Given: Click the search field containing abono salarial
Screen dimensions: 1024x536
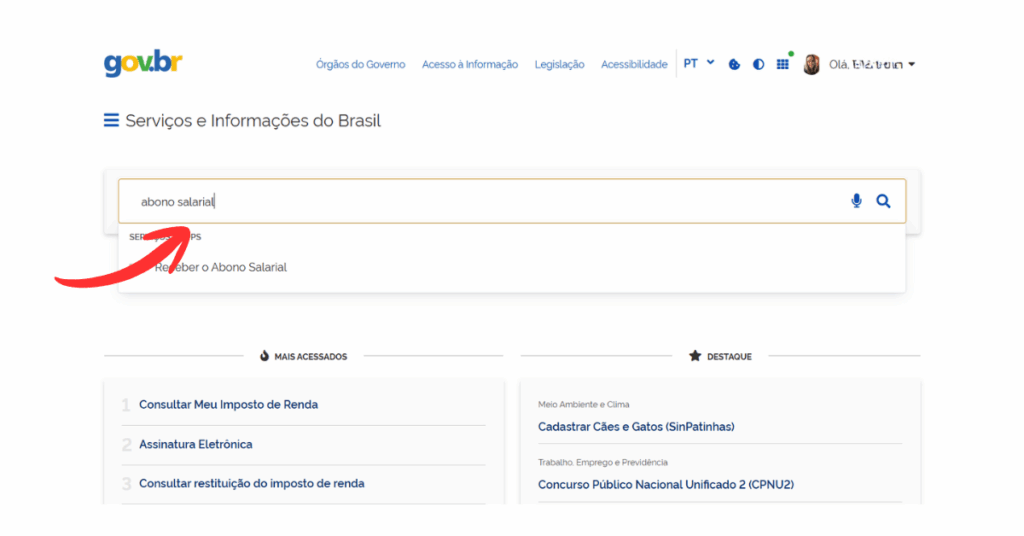Looking at the screenshot, I should [480, 201].
